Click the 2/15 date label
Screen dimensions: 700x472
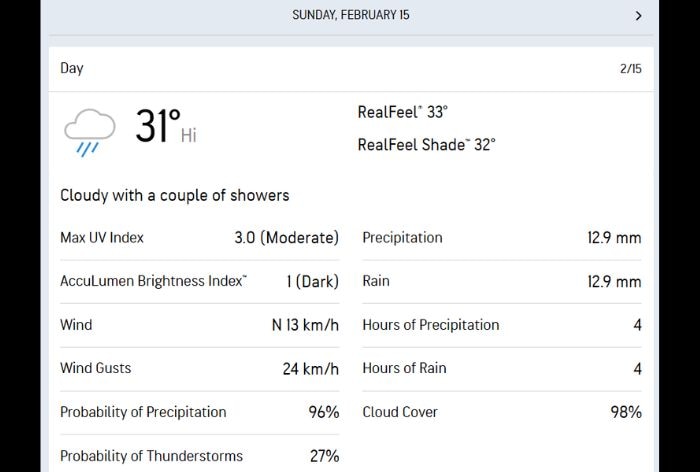point(630,69)
